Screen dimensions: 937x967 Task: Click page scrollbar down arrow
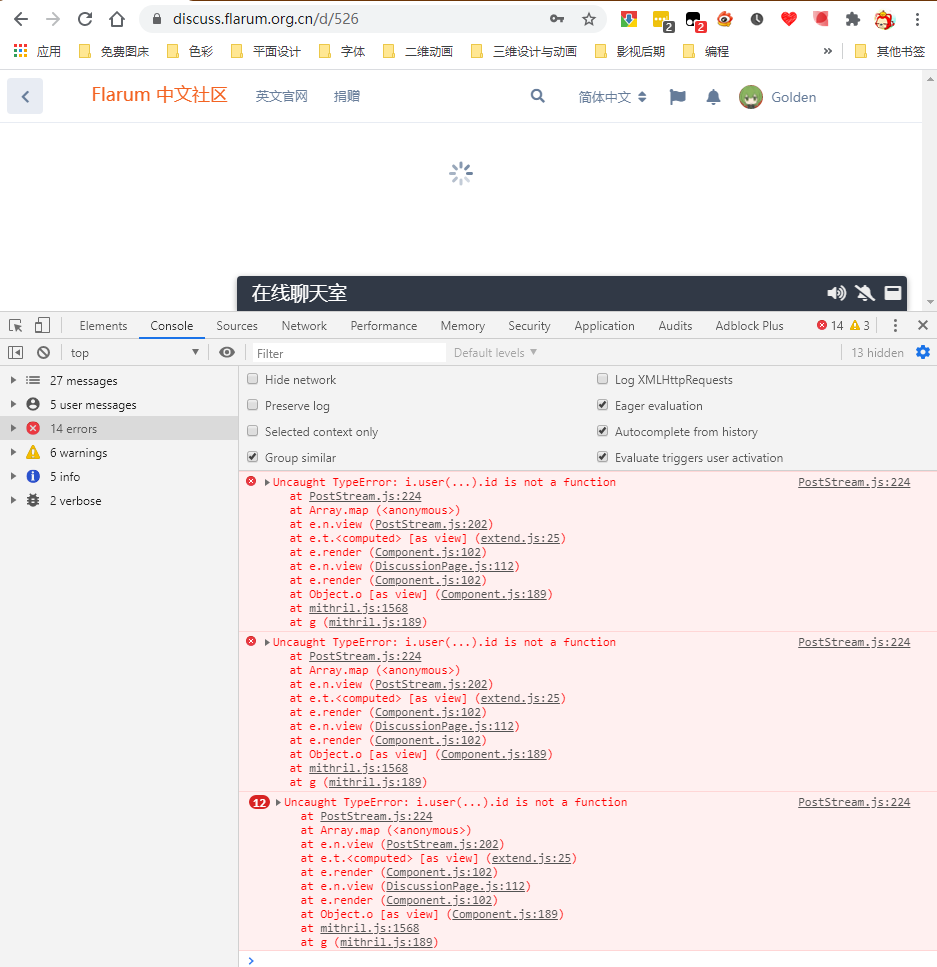point(930,302)
